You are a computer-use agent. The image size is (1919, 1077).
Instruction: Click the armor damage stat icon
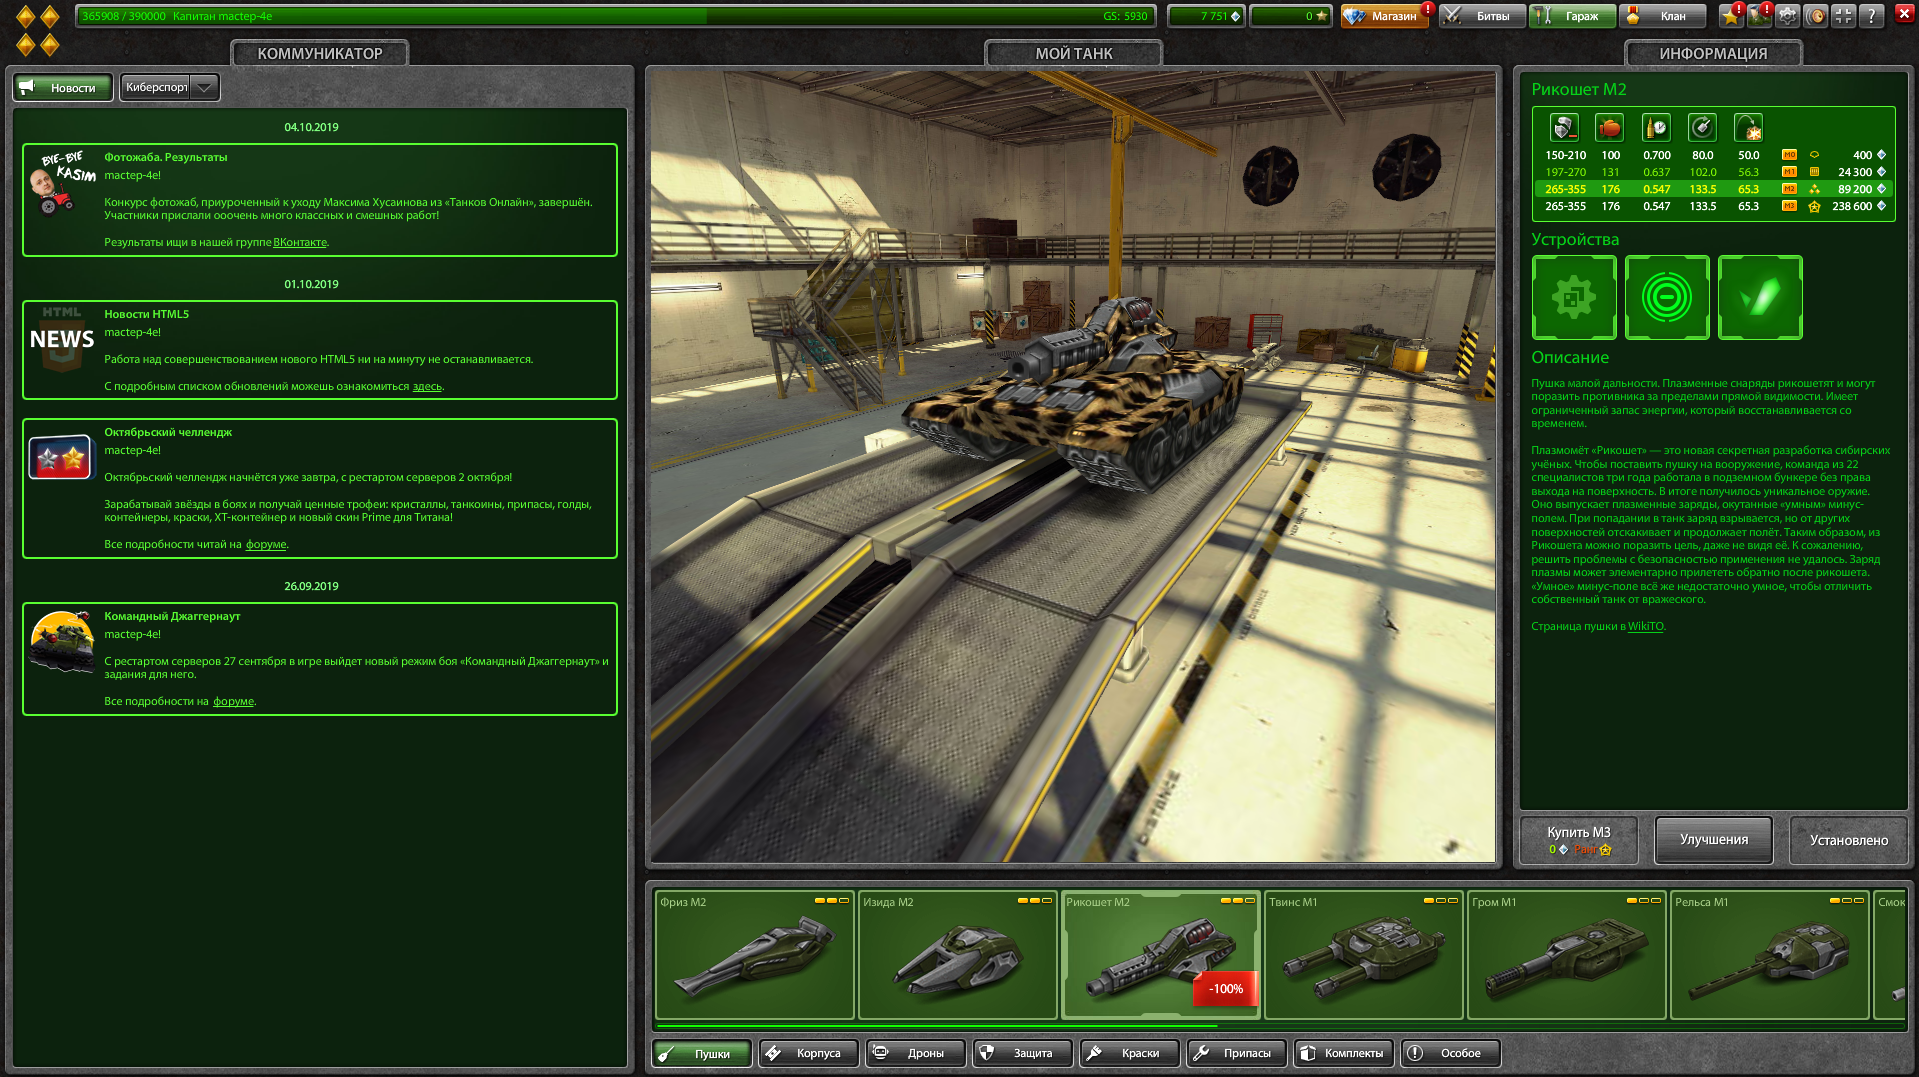[x=1564, y=128]
